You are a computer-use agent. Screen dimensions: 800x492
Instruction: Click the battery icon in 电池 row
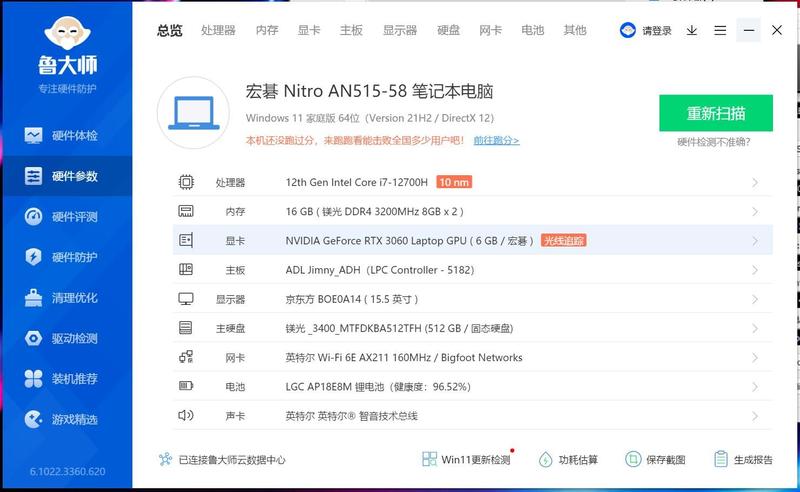pyautogui.click(x=186, y=386)
